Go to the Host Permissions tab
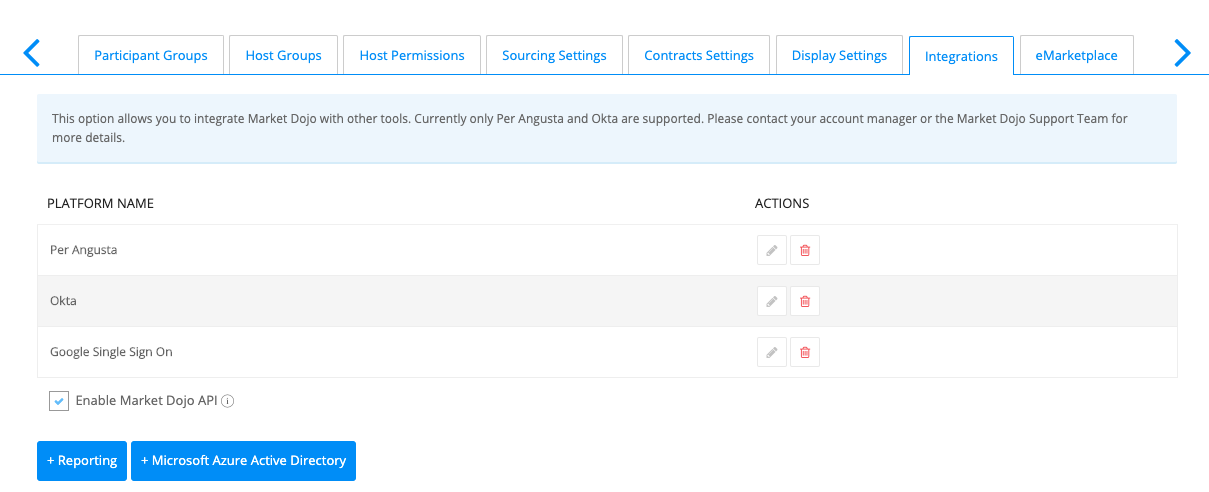Screen dimensions: 1209x492 click(412, 55)
